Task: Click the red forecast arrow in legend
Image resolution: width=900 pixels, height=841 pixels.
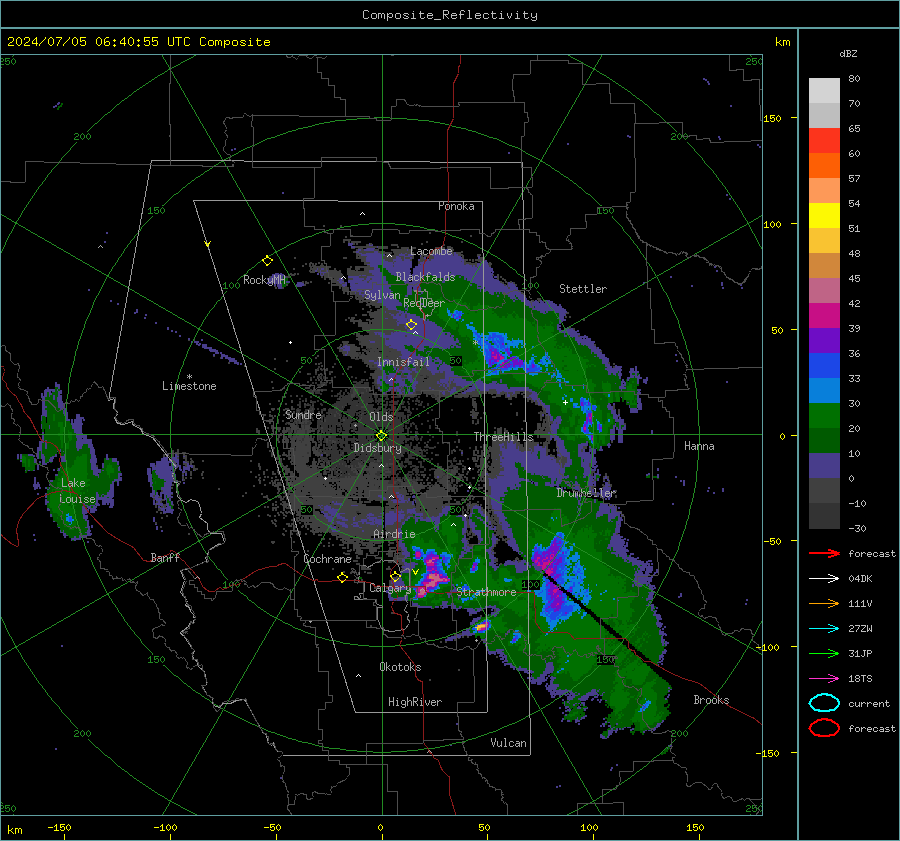Action: click(824, 553)
